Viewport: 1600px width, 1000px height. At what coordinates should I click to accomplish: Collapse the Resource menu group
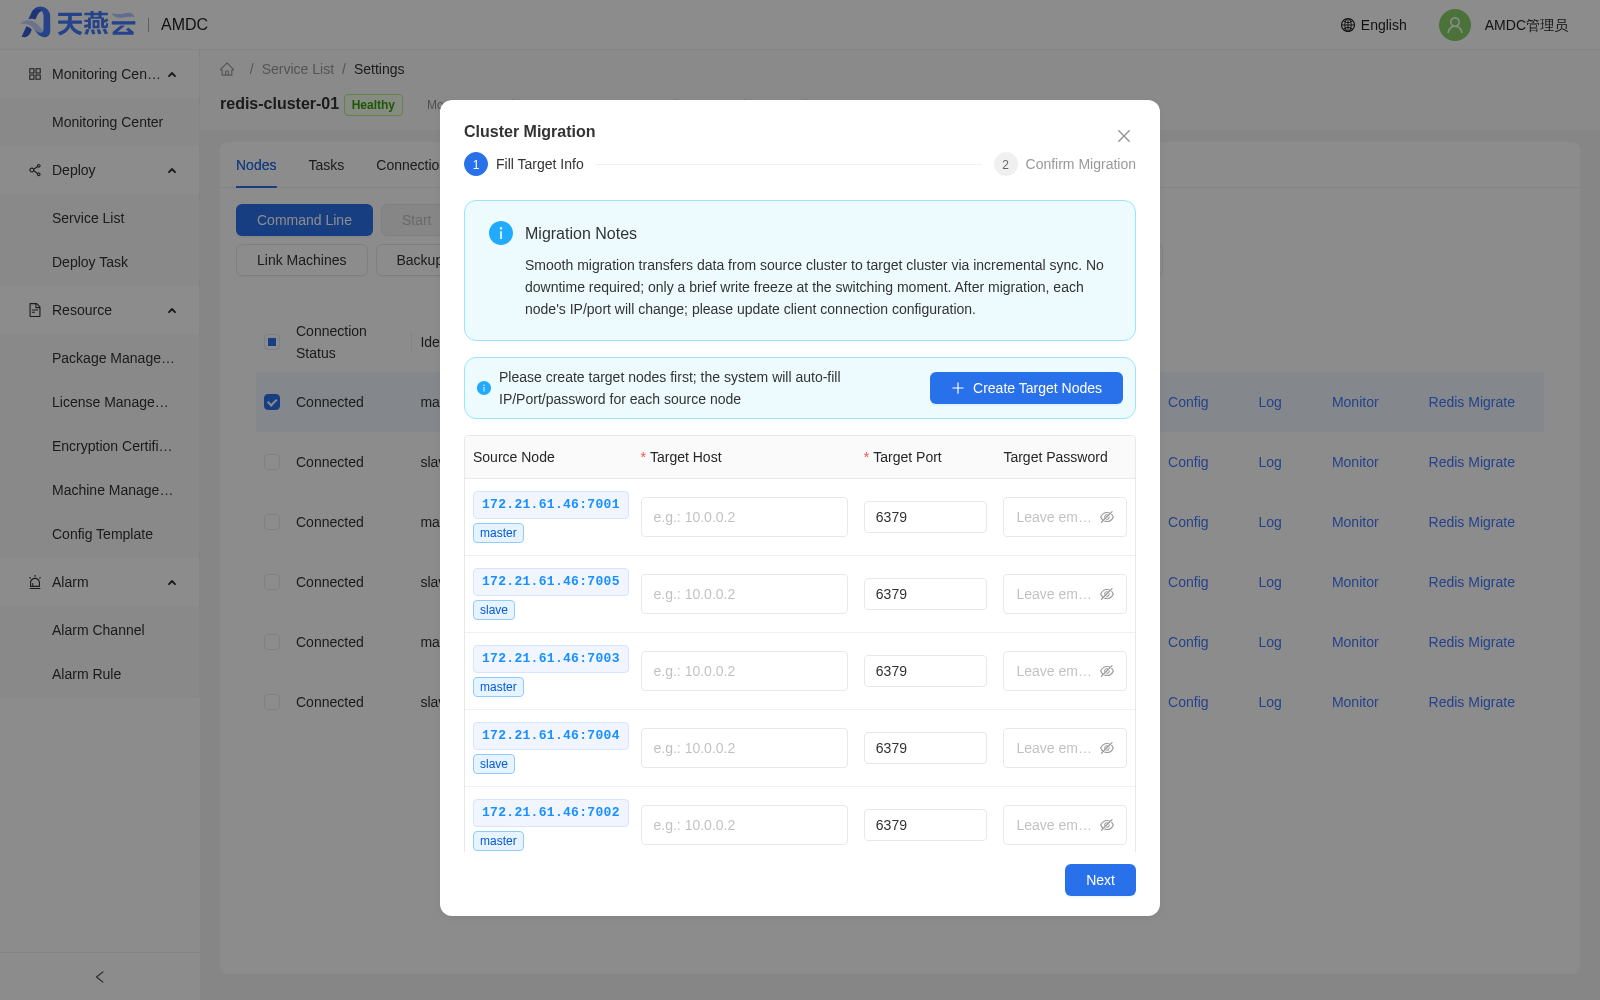pos(172,311)
